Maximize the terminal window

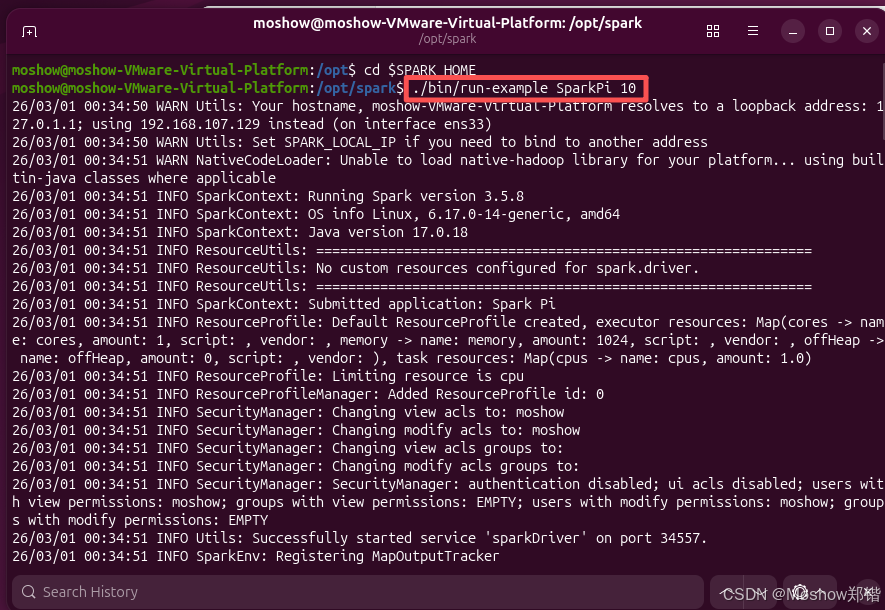coord(830,31)
